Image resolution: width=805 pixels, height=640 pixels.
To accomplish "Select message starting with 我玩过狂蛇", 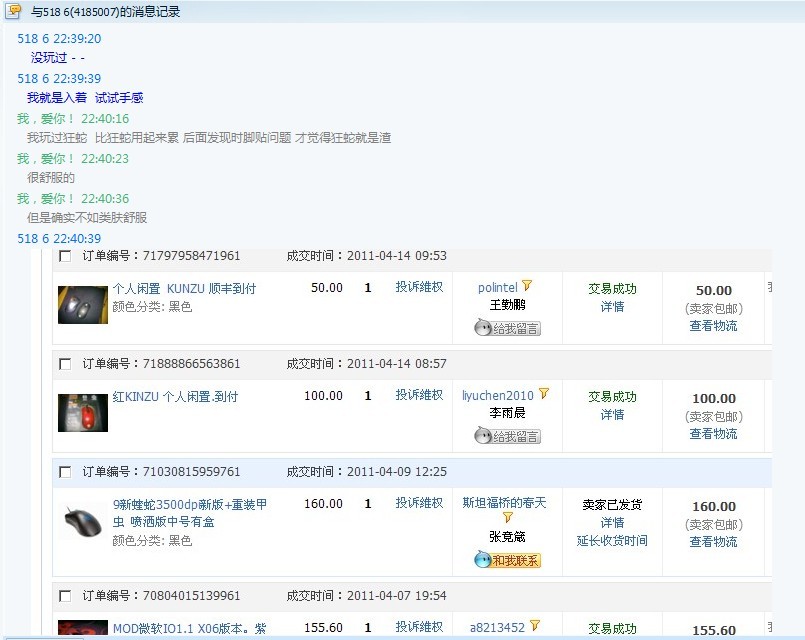I will tap(209, 138).
